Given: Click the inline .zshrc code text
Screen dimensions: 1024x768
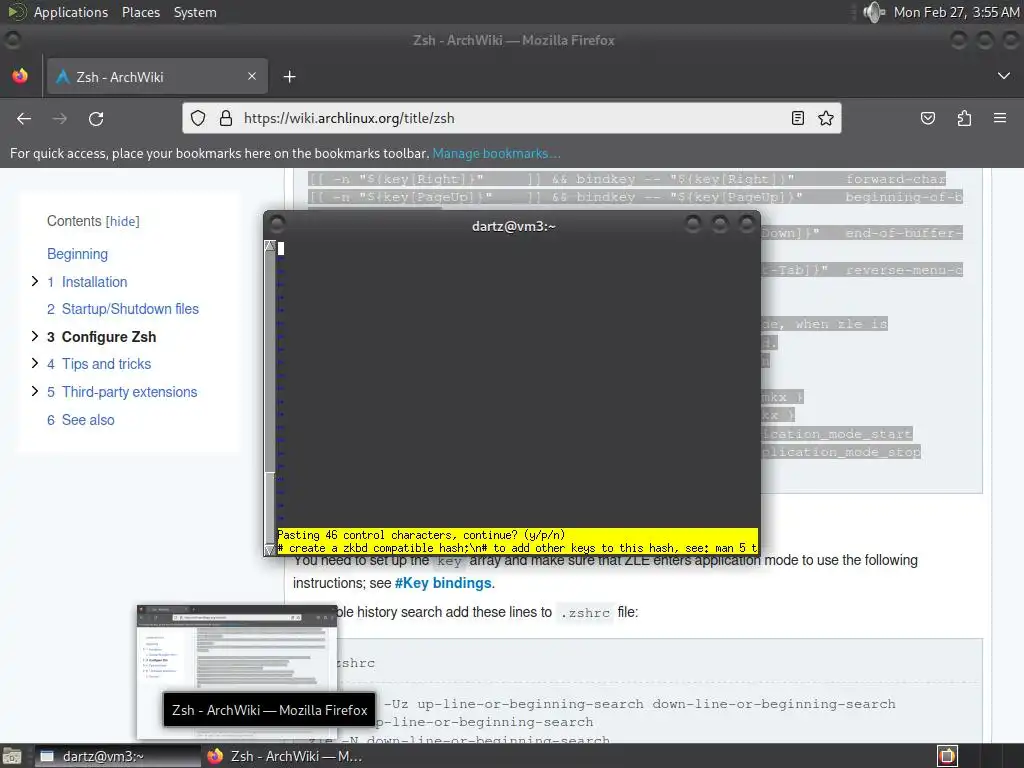Looking at the screenshot, I should click(x=585, y=613).
